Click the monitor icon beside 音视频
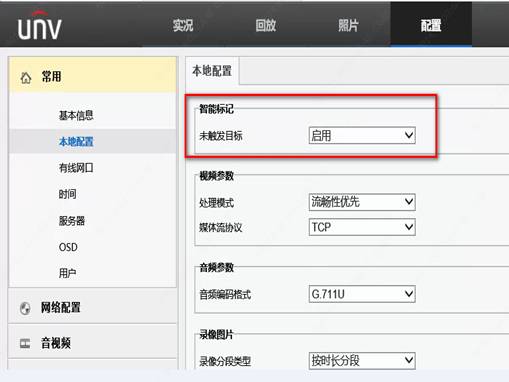This screenshot has width=509, height=382. [25, 343]
